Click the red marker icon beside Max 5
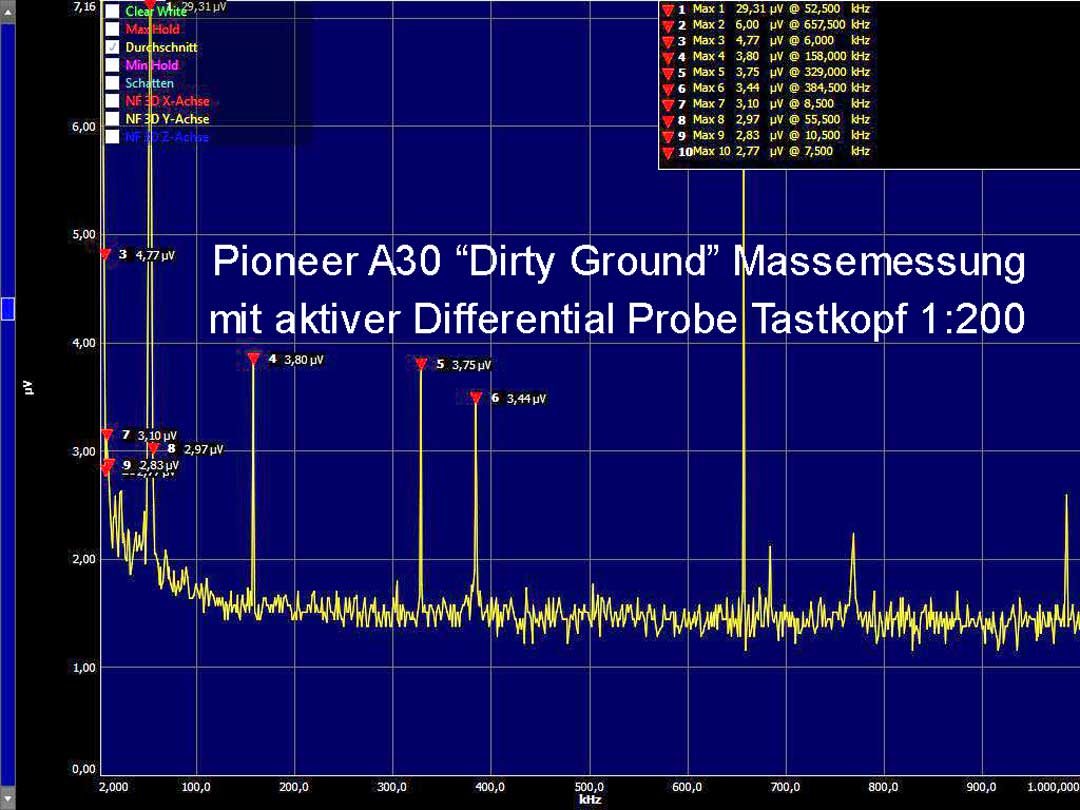This screenshot has height=810, width=1080. (667, 74)
